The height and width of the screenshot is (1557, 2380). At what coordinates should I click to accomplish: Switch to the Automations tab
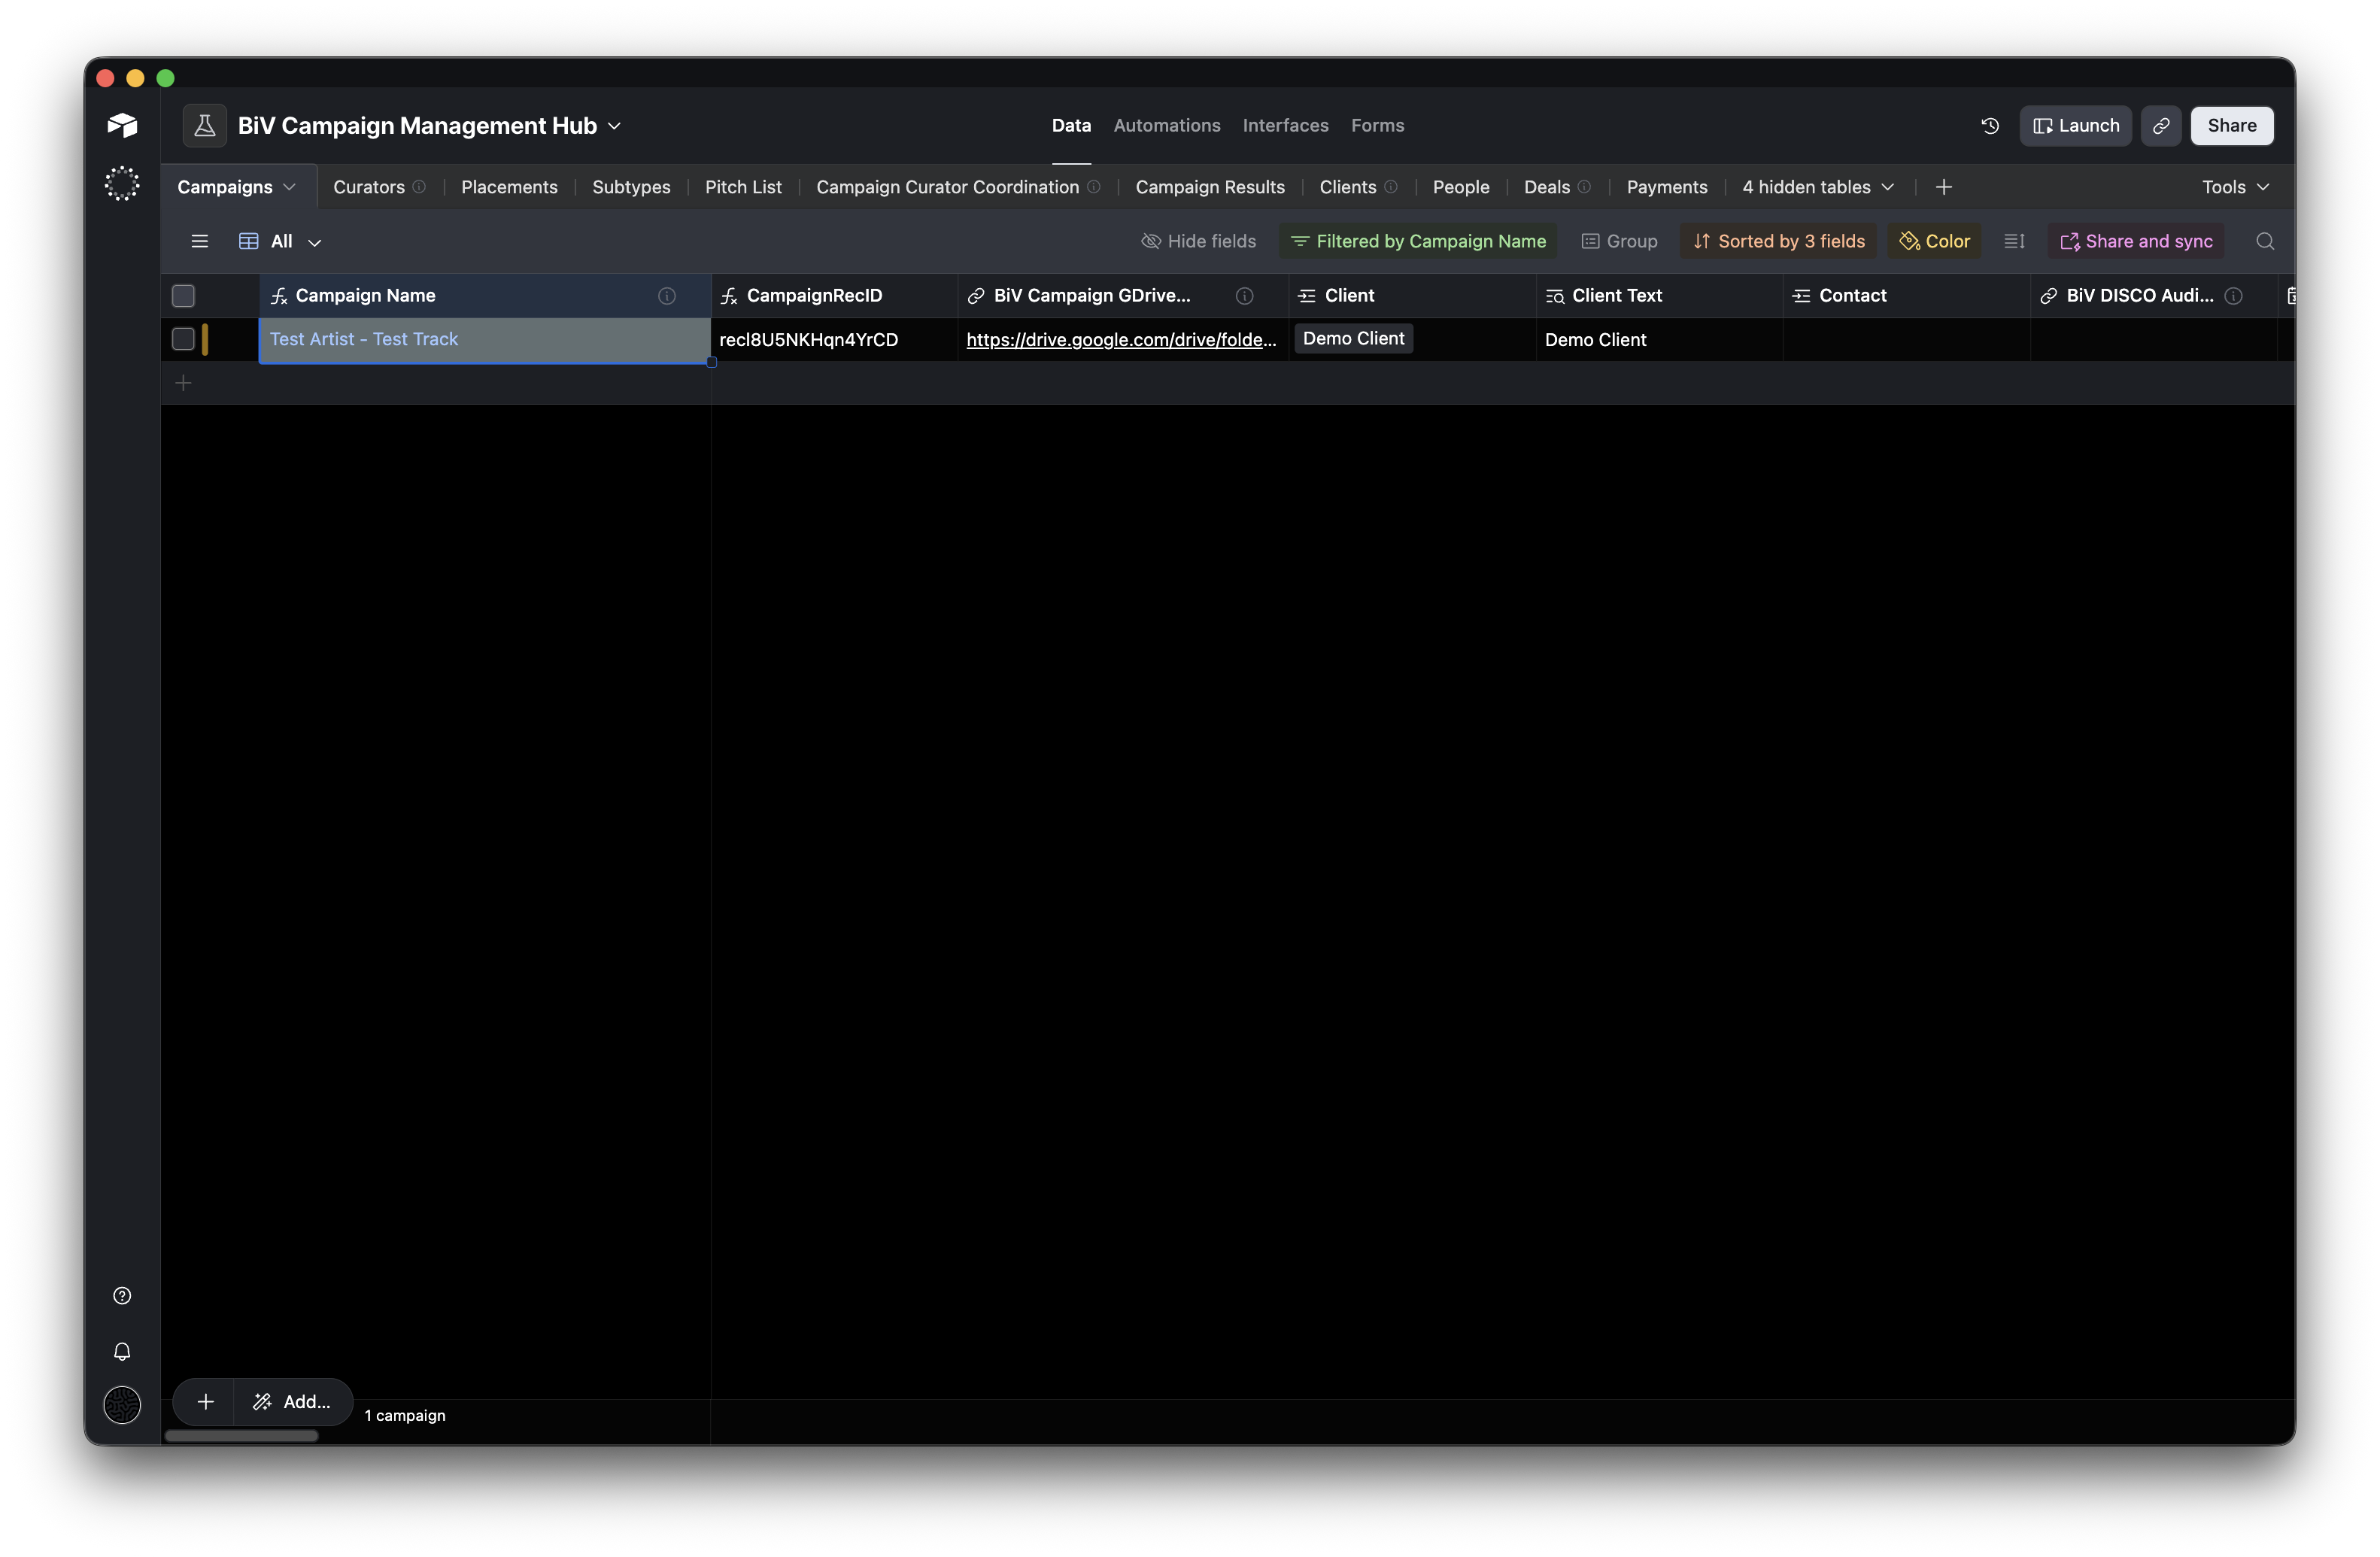(1166, 126)
